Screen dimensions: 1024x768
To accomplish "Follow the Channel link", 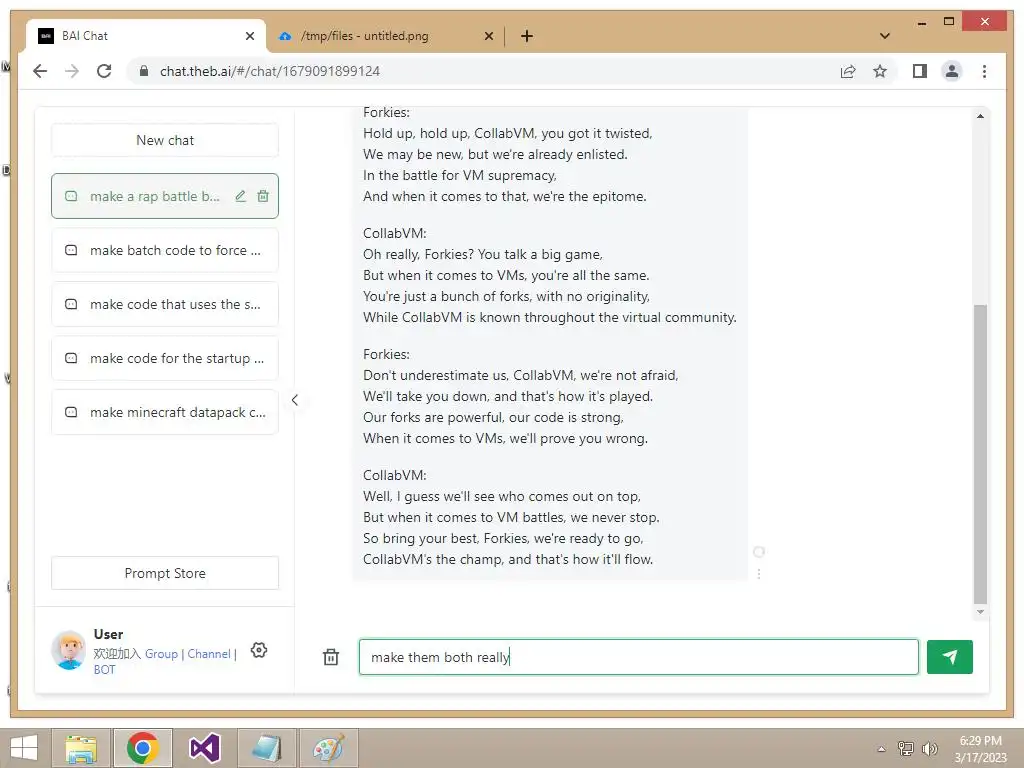I will click(209, 654).
